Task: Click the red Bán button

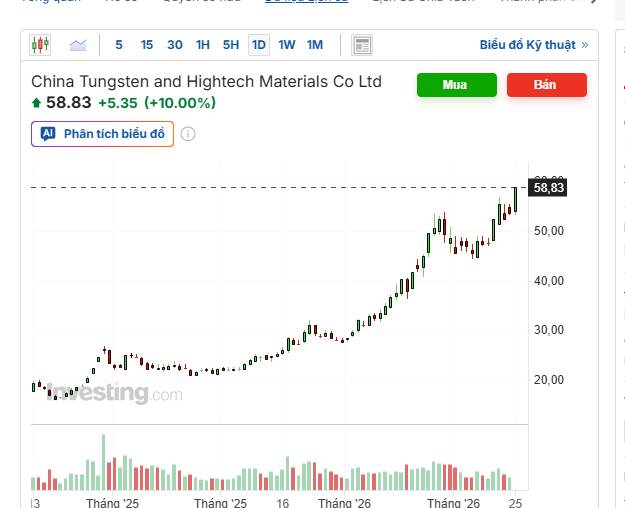Action: (x=547, y=85)
